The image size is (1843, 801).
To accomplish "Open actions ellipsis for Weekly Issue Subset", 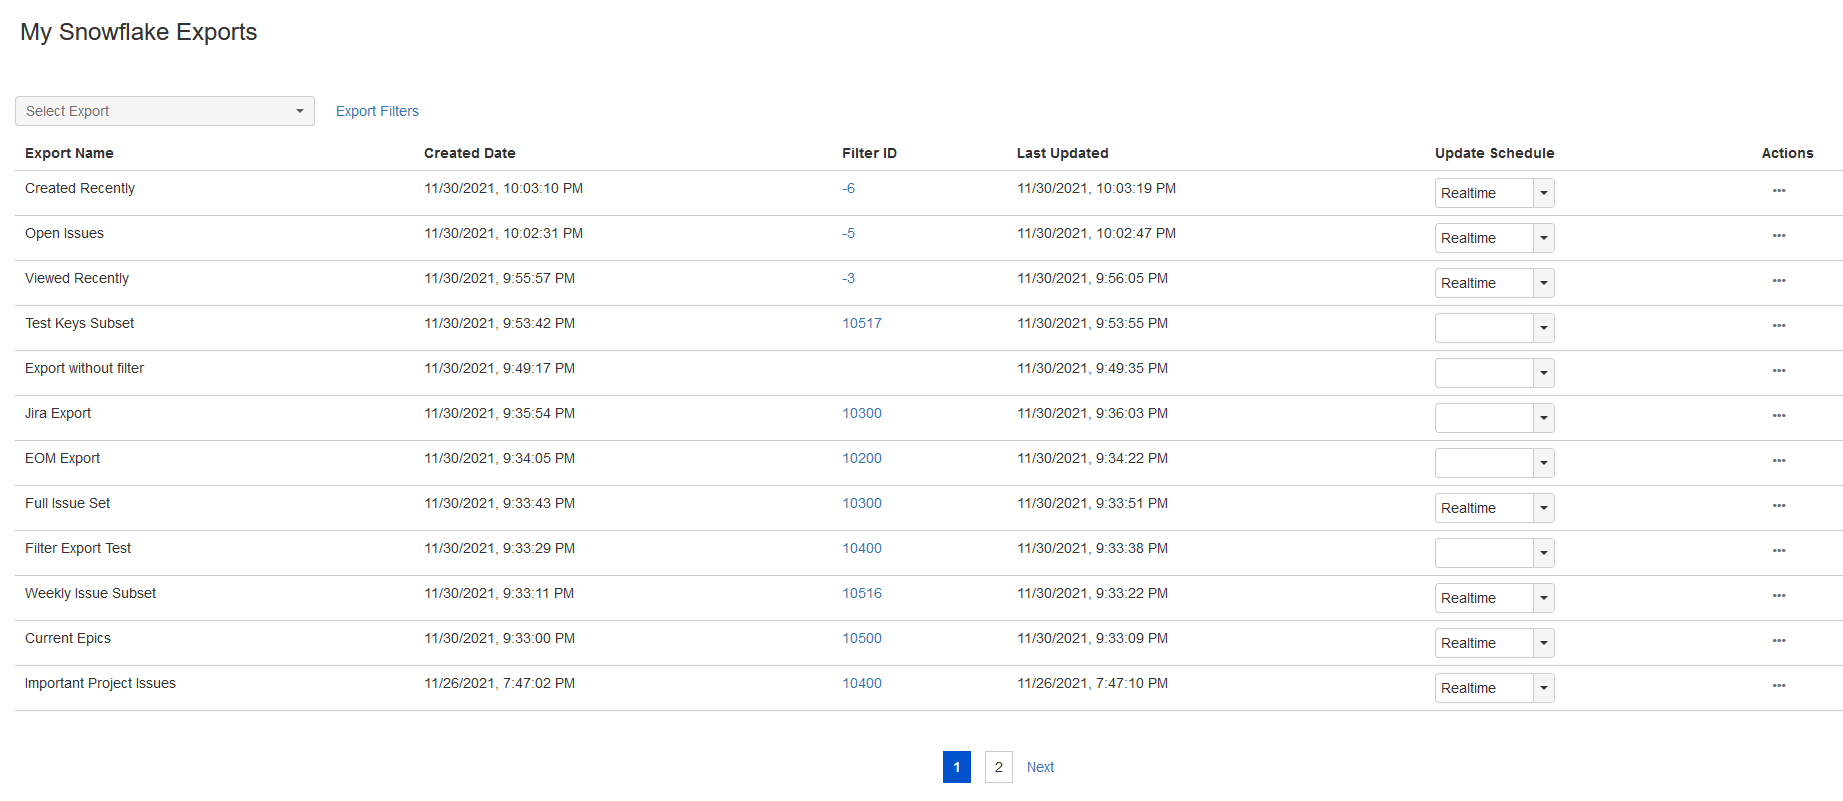I will (1778, 595).
